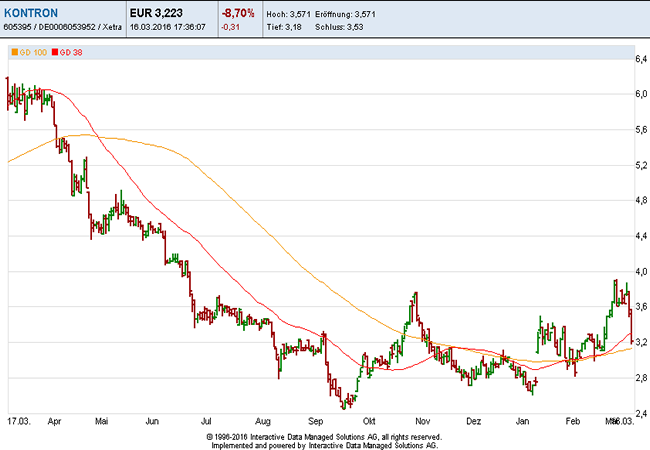Click the 6,4 price axis label
The image size is (650, 450).
[x=641, y=60]
